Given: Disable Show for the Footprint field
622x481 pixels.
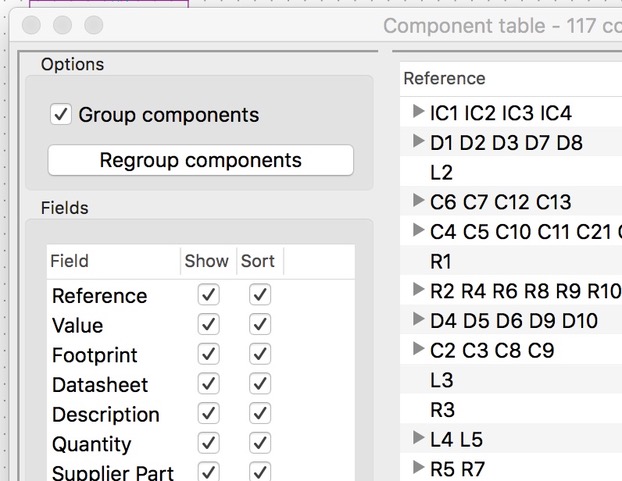Looking at the screenshot, I should 208,354.
